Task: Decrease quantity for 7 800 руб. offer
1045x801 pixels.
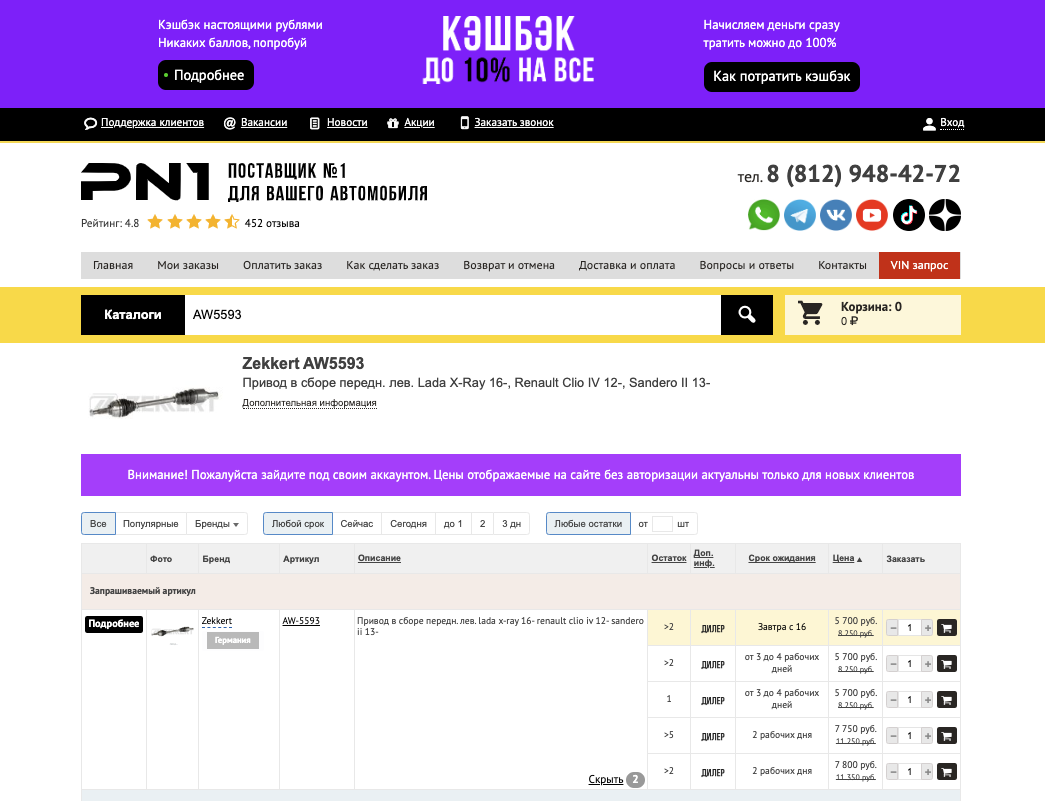Action: coord(893,772)
